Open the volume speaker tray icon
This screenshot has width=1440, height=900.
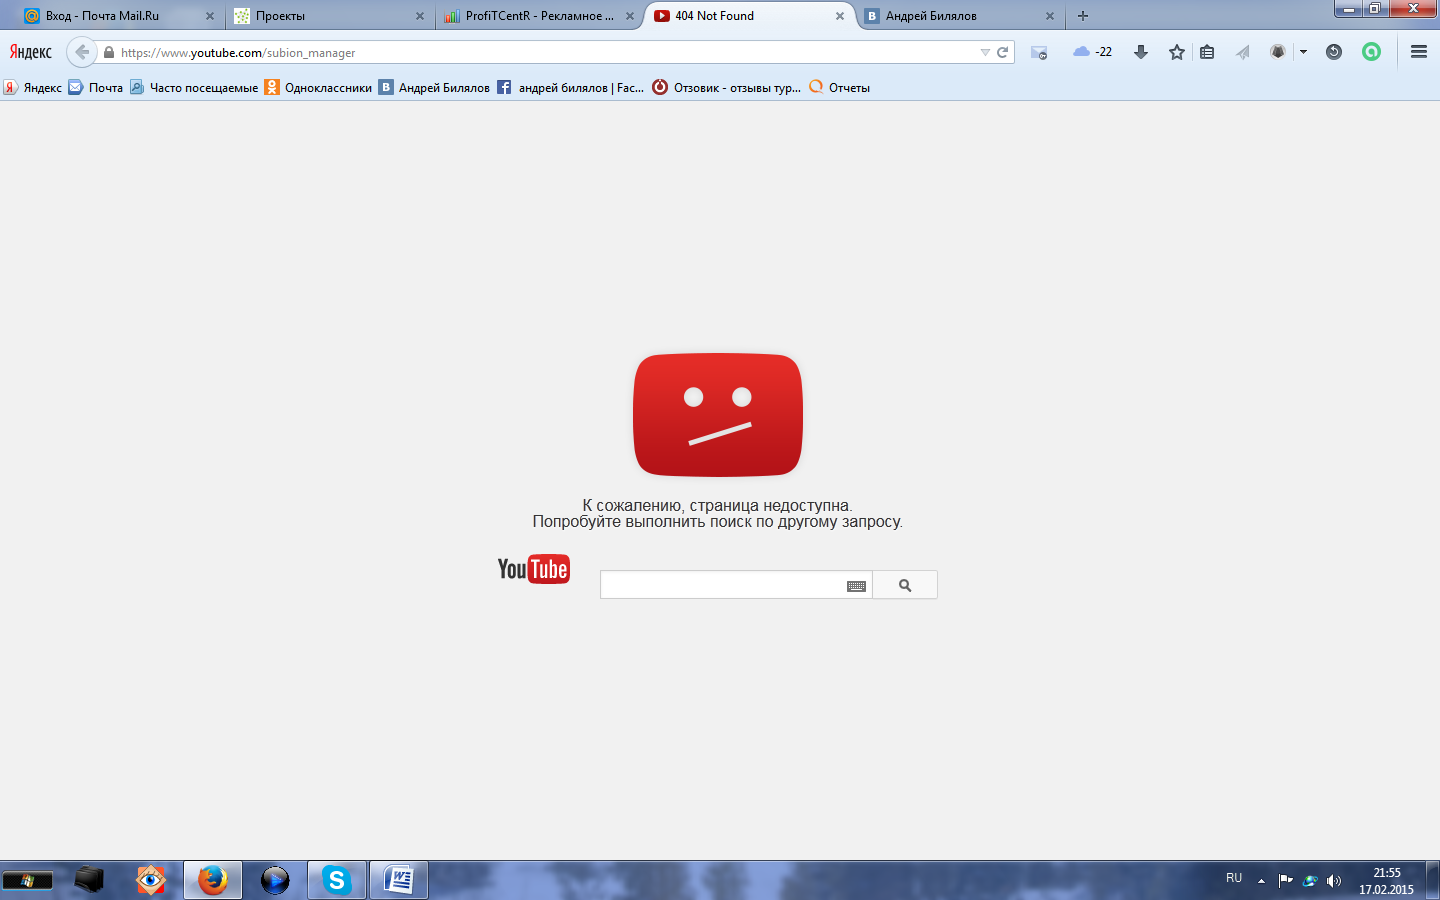[1334, 881]
